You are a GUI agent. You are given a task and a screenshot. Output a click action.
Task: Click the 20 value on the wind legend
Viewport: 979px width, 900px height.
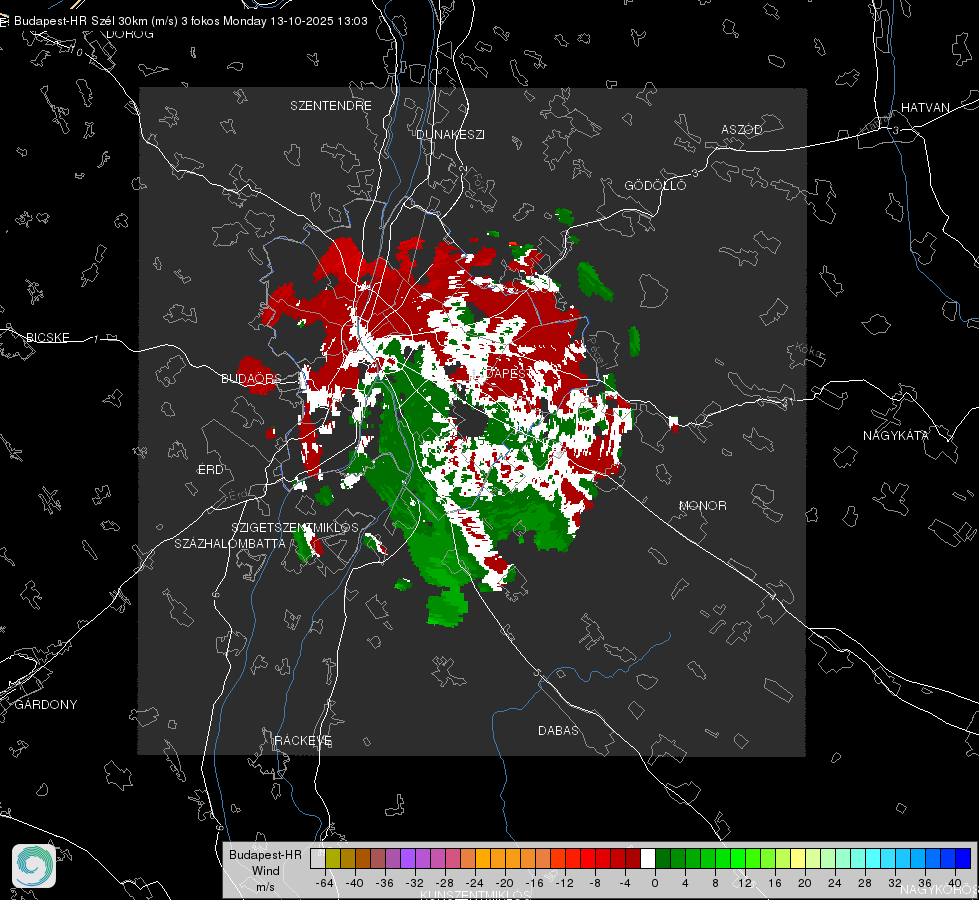pos(805,883)
